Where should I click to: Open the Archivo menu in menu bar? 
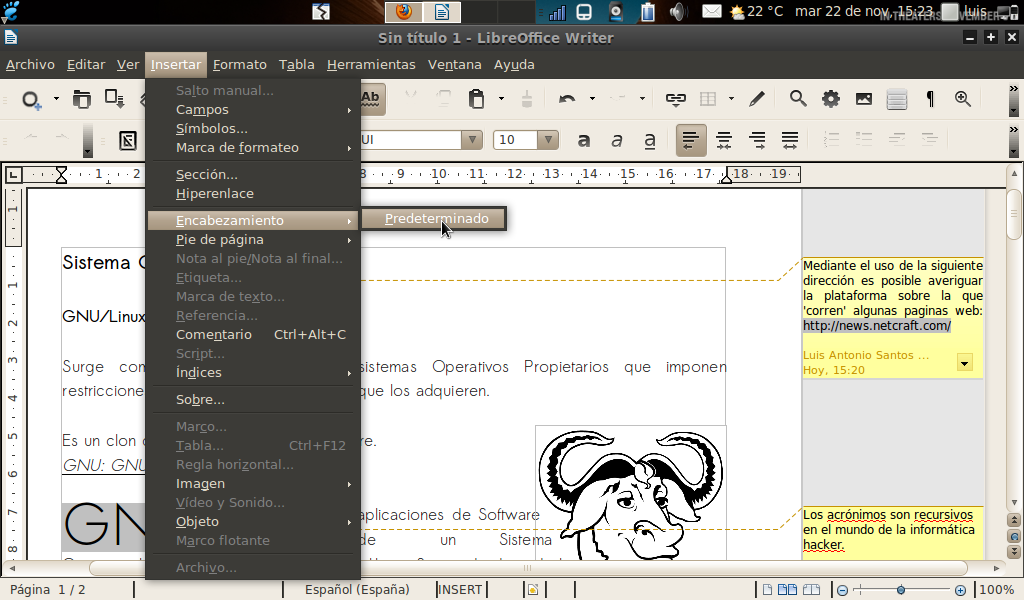pos(30,65)
